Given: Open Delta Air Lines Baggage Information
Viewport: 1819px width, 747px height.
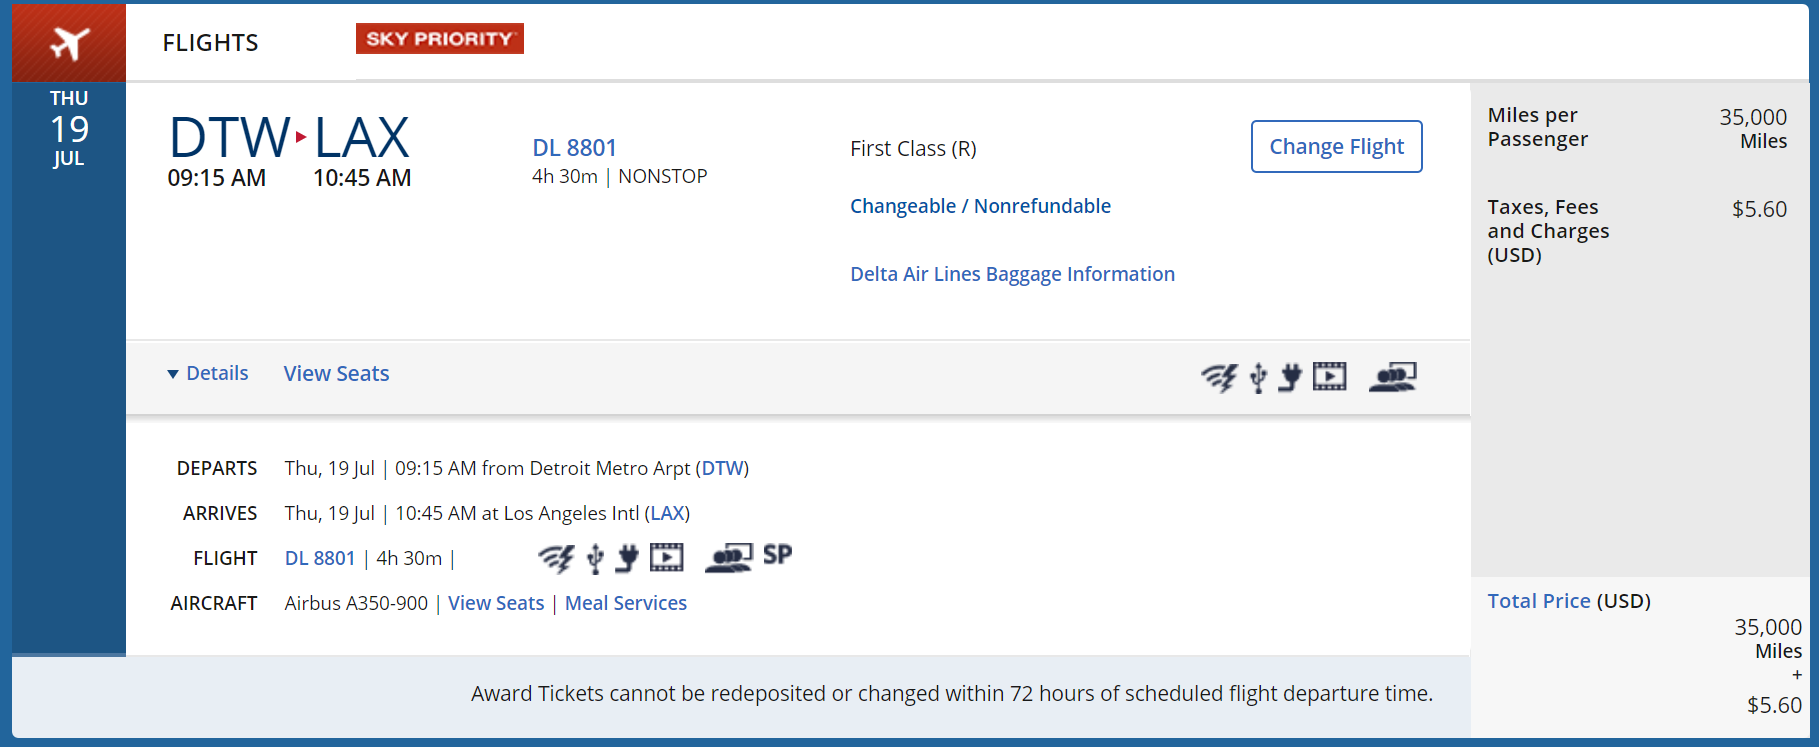Looking at the screenshot, I should point(1012,274).
